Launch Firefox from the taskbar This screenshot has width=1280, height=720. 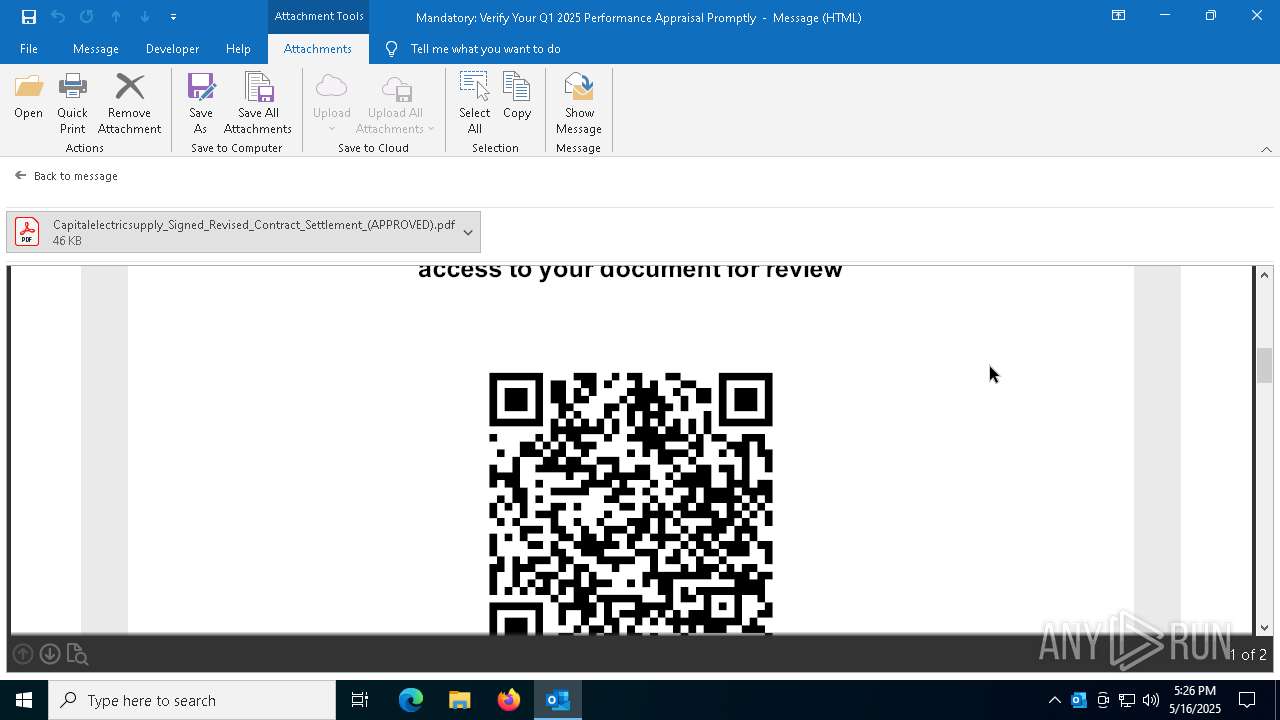tap(509, 700)
